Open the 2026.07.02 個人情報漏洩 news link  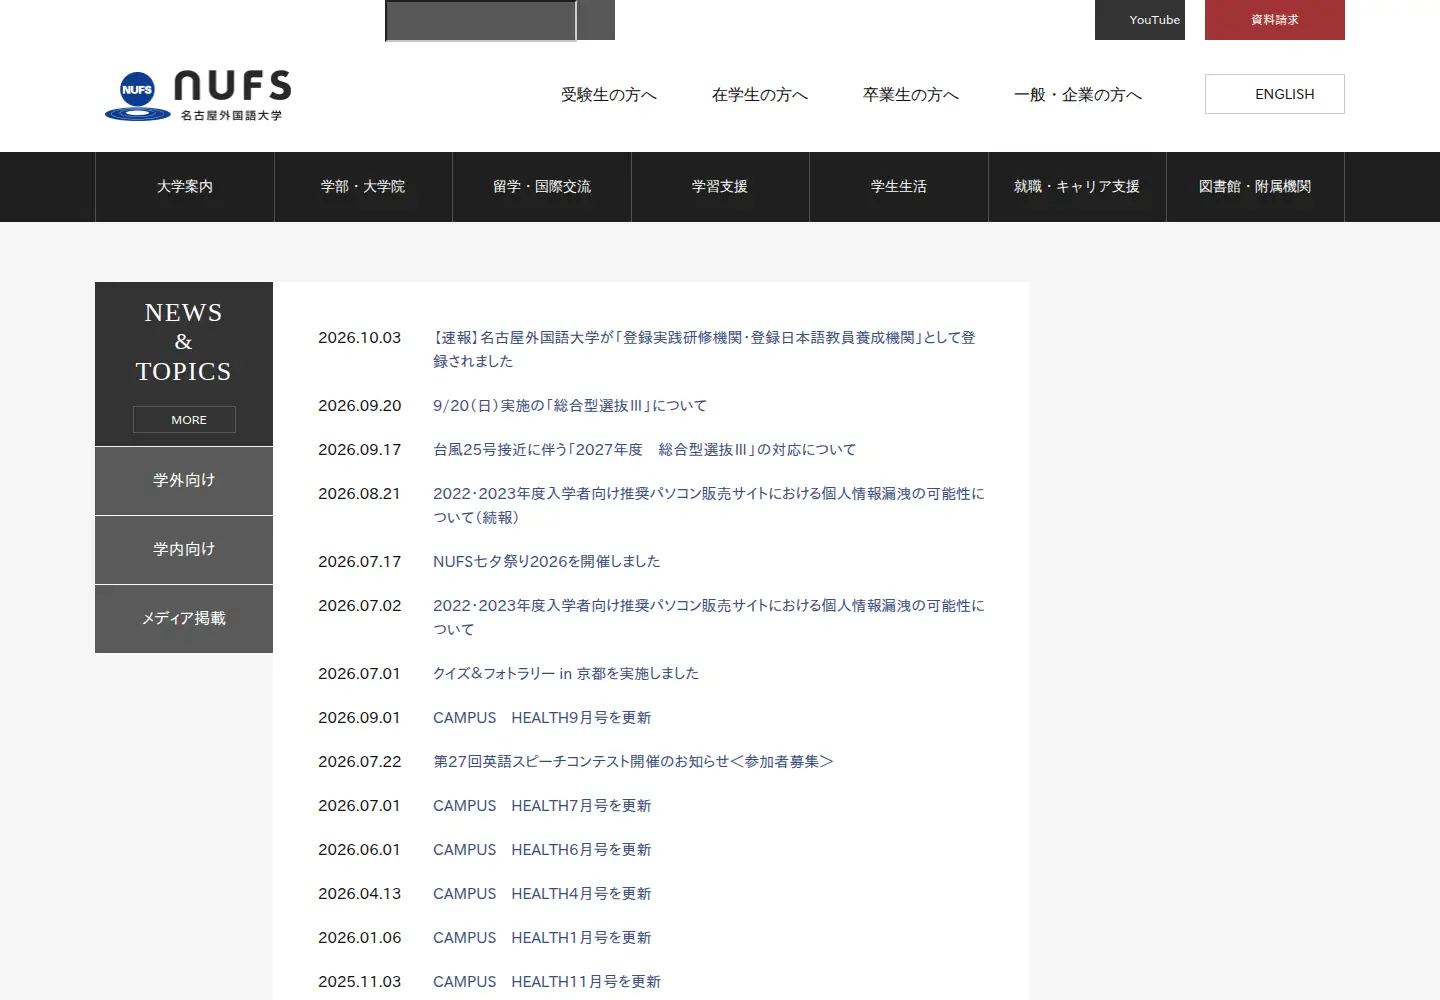pos(709,617)
